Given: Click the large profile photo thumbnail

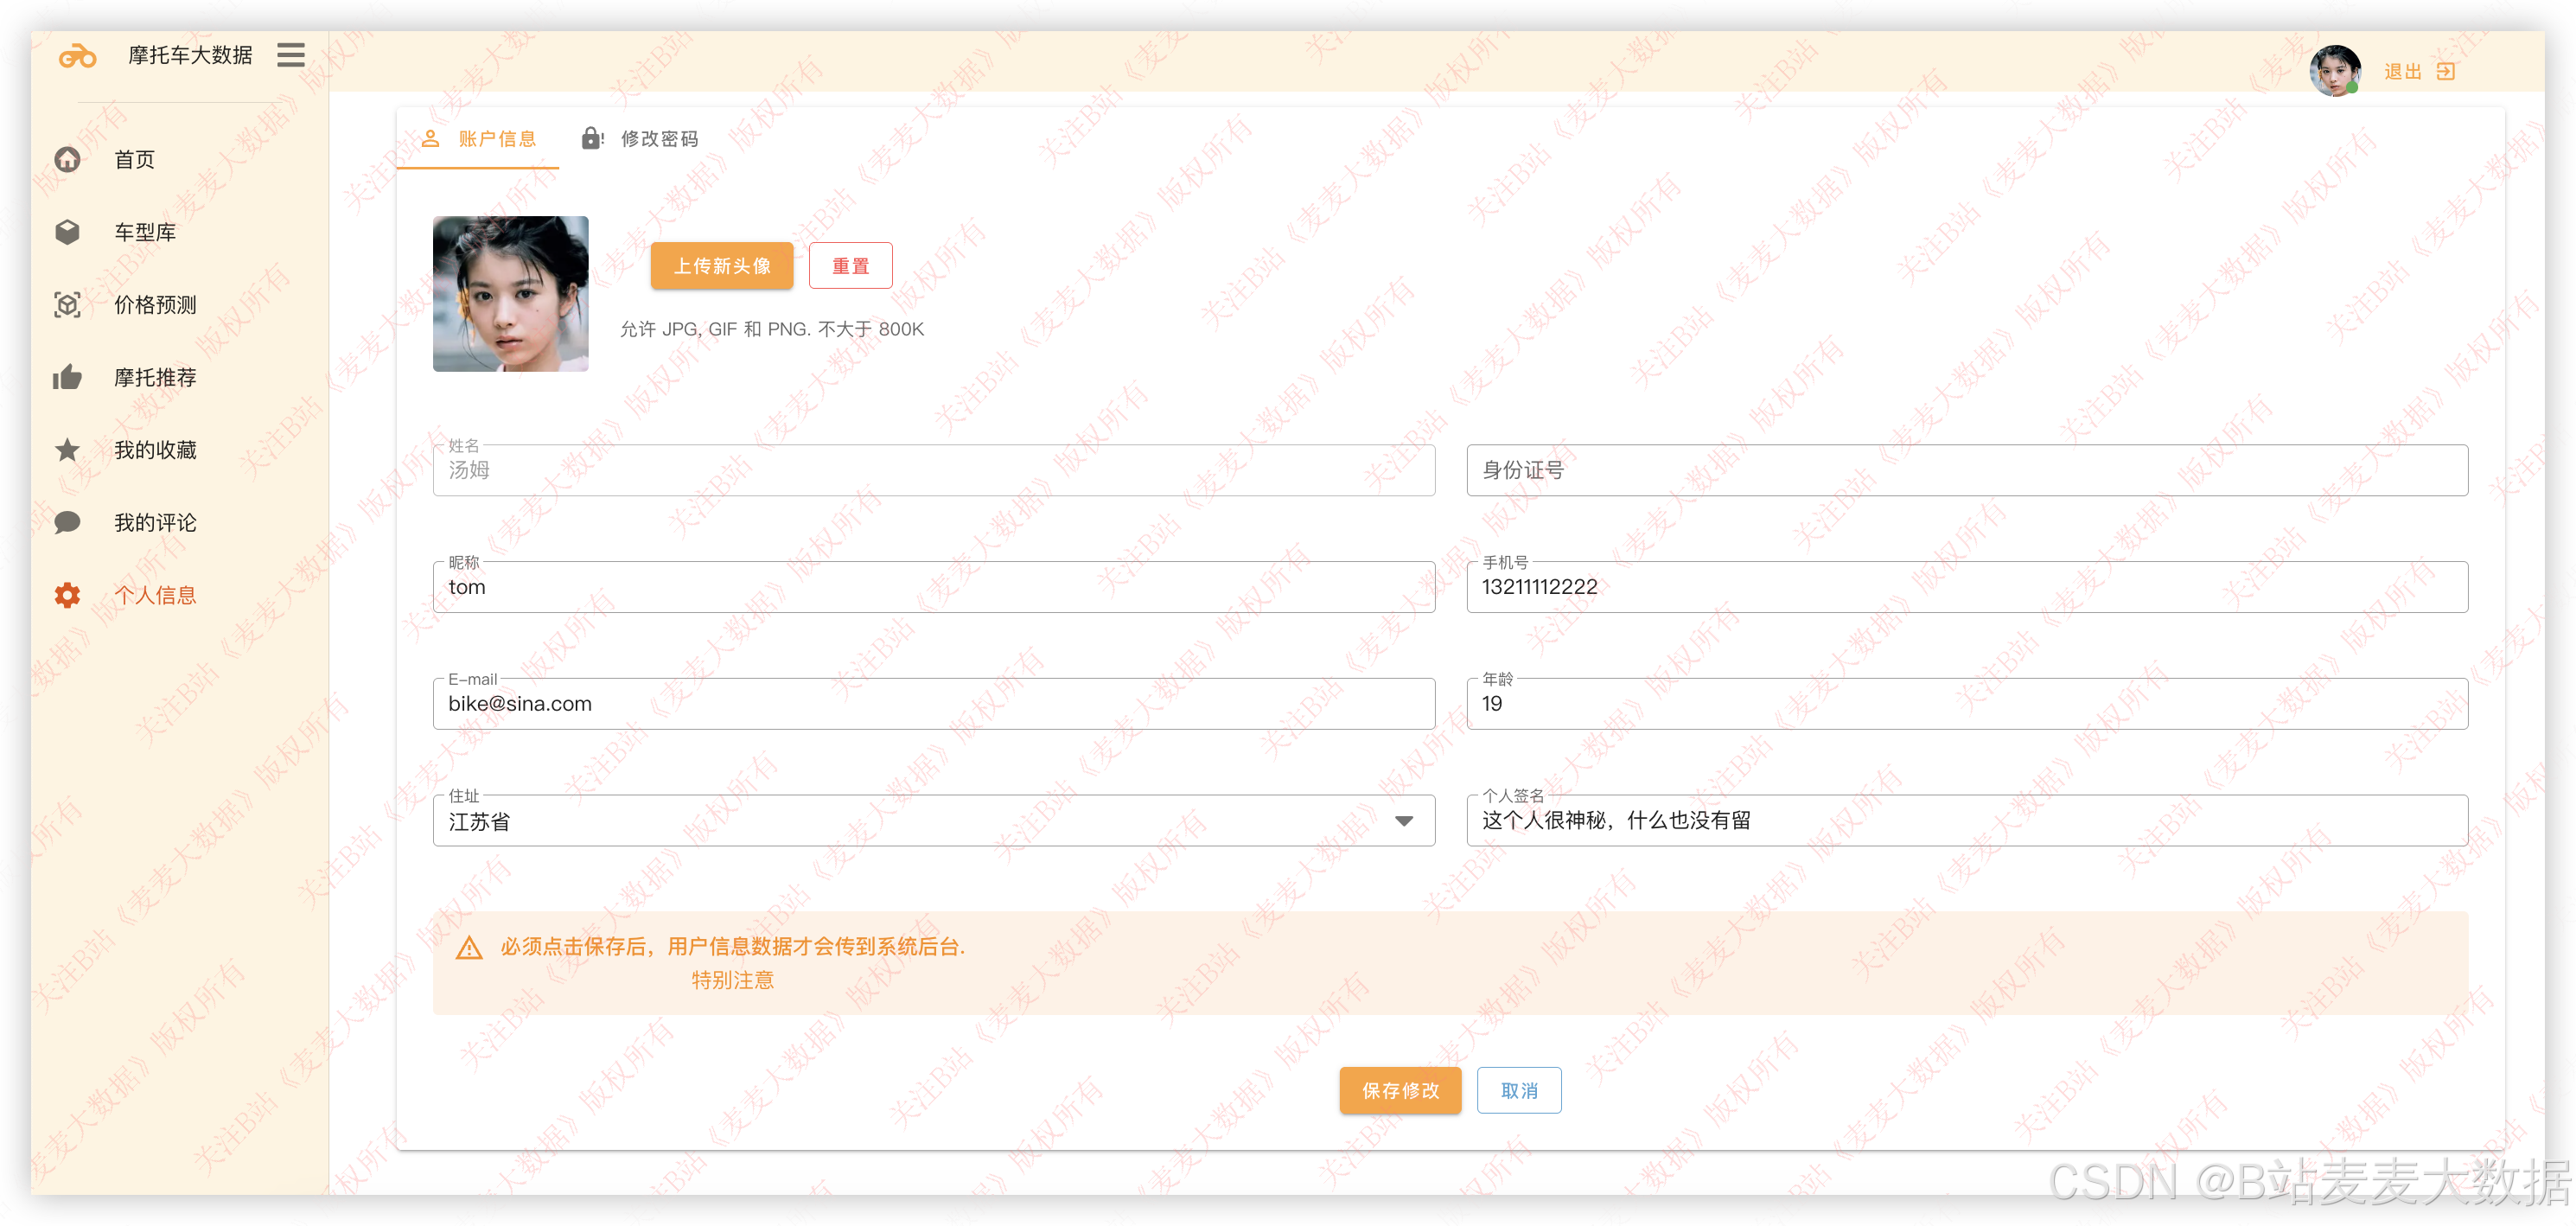Looking at the screenshot, I should [511, 294].
